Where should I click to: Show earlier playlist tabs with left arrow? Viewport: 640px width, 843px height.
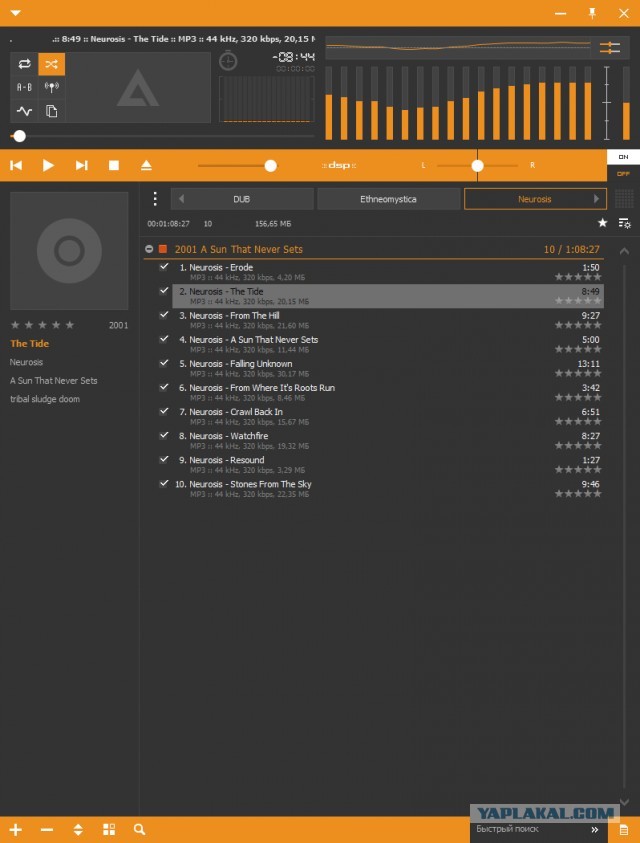coord(181,199)
